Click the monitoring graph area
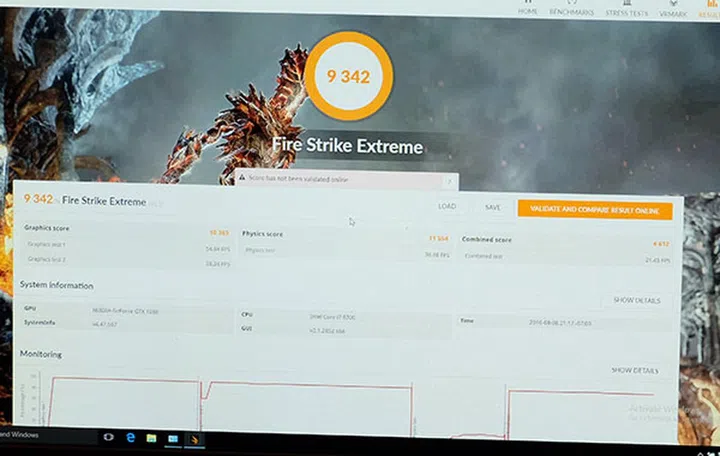This screenshot has width=720, height=456. 300,405
